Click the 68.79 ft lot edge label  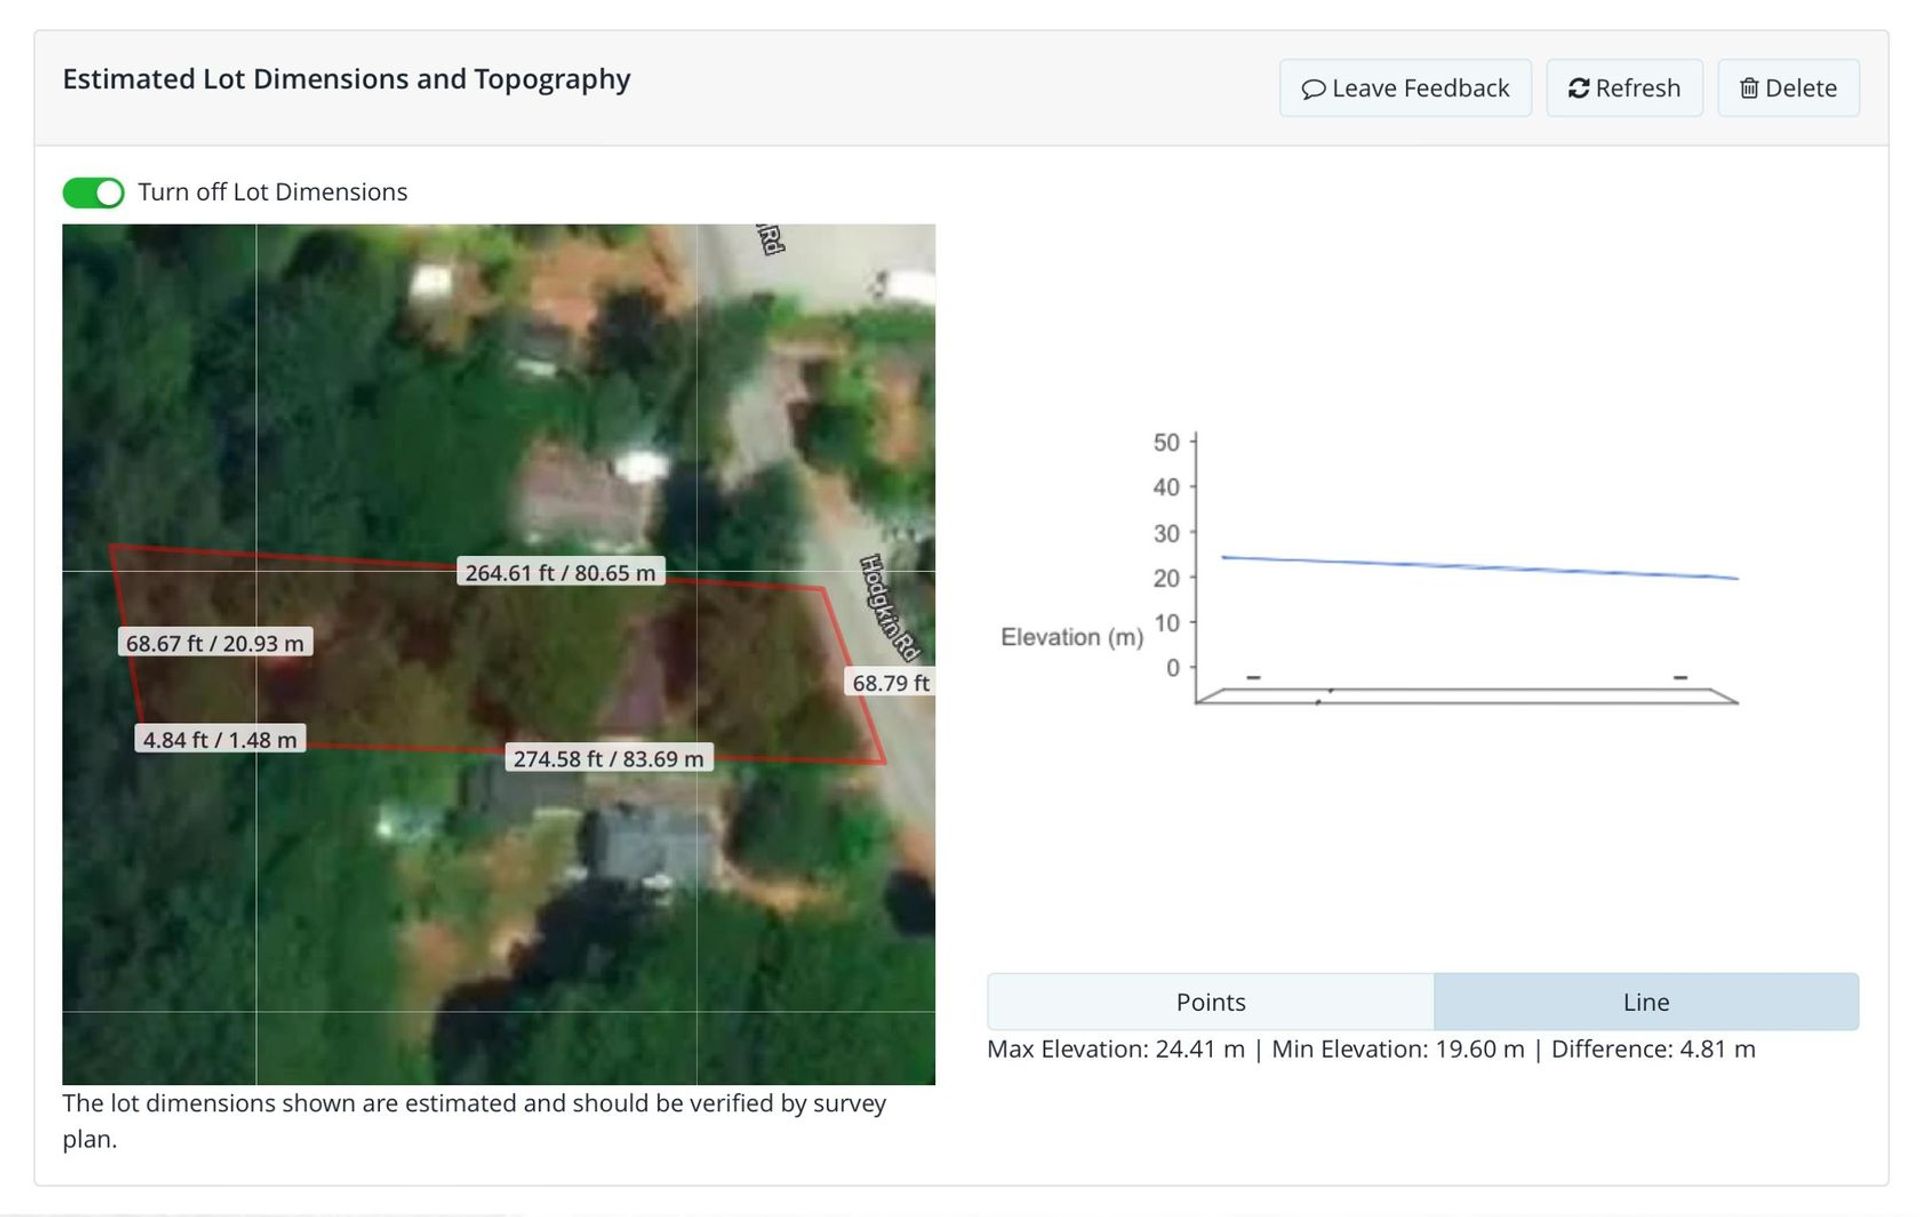(889, 683)
